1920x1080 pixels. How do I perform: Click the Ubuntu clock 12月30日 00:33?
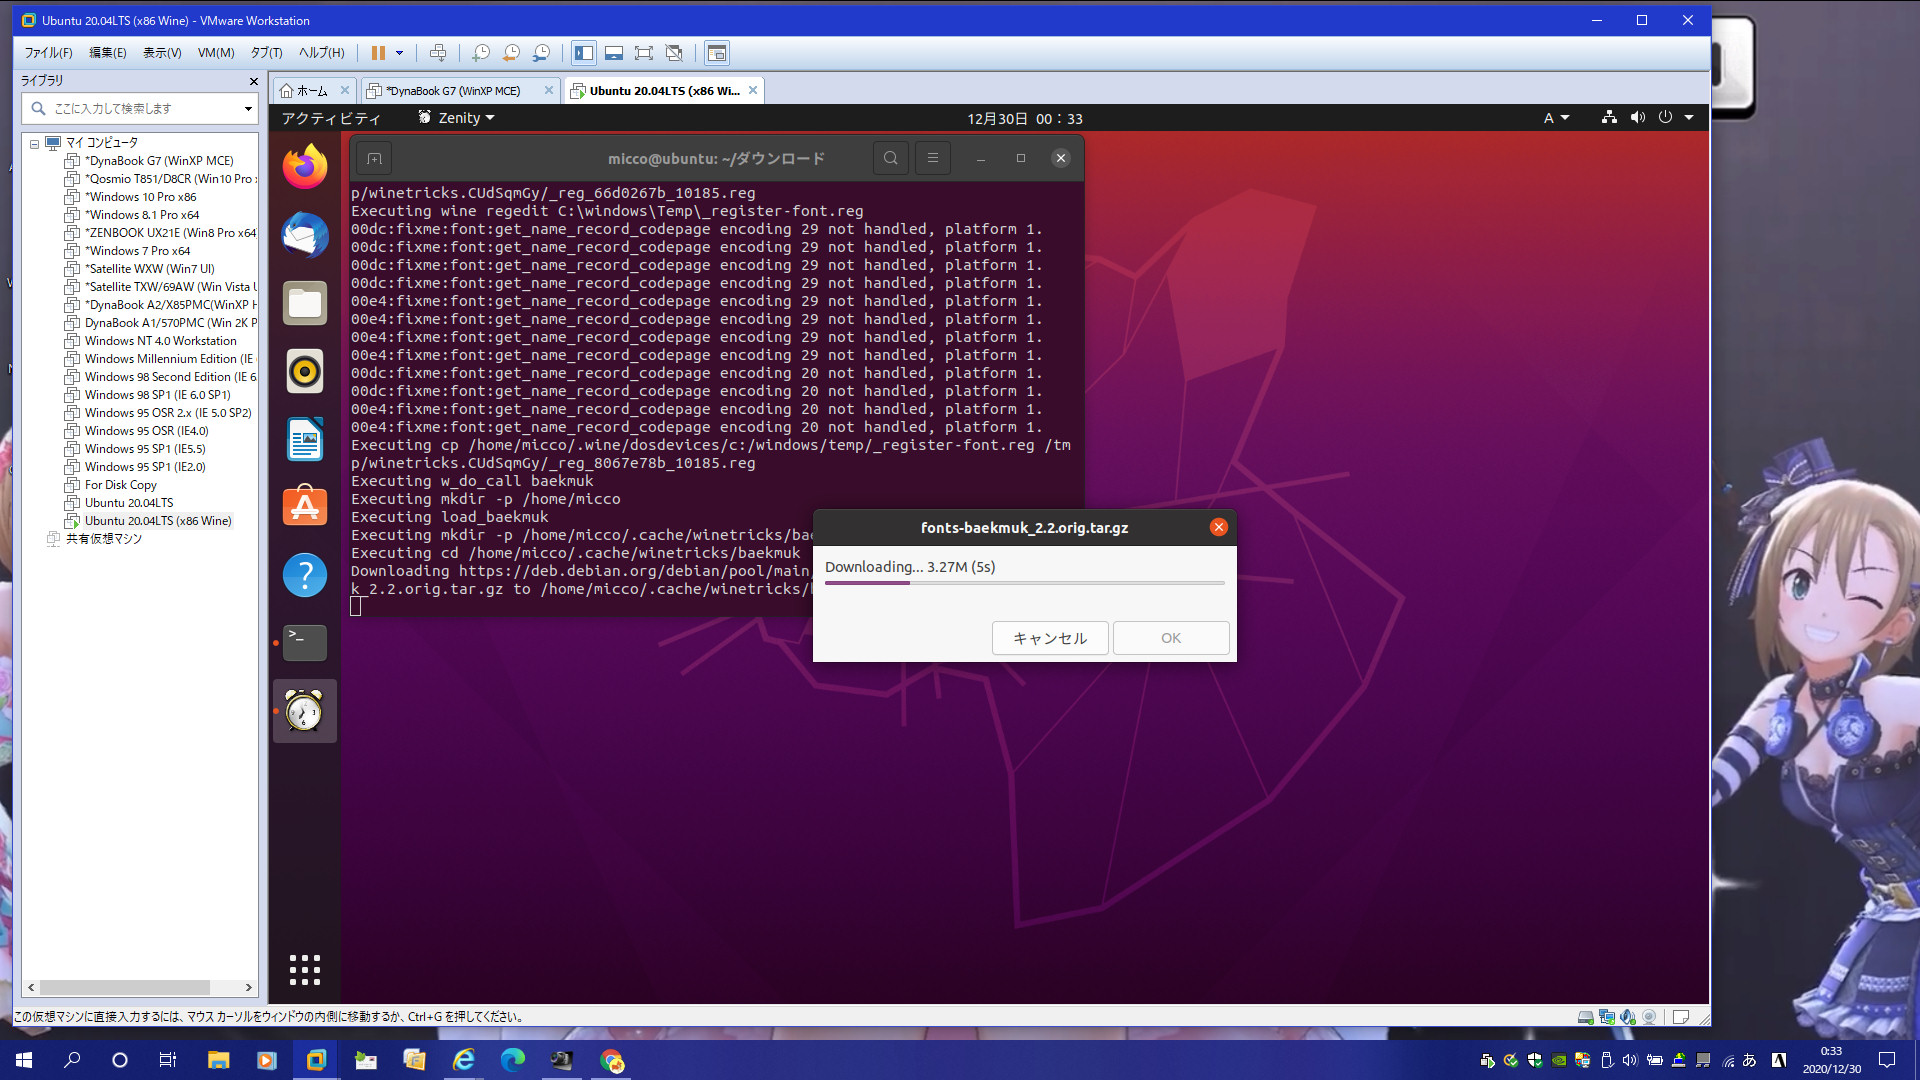(1024, 118)
